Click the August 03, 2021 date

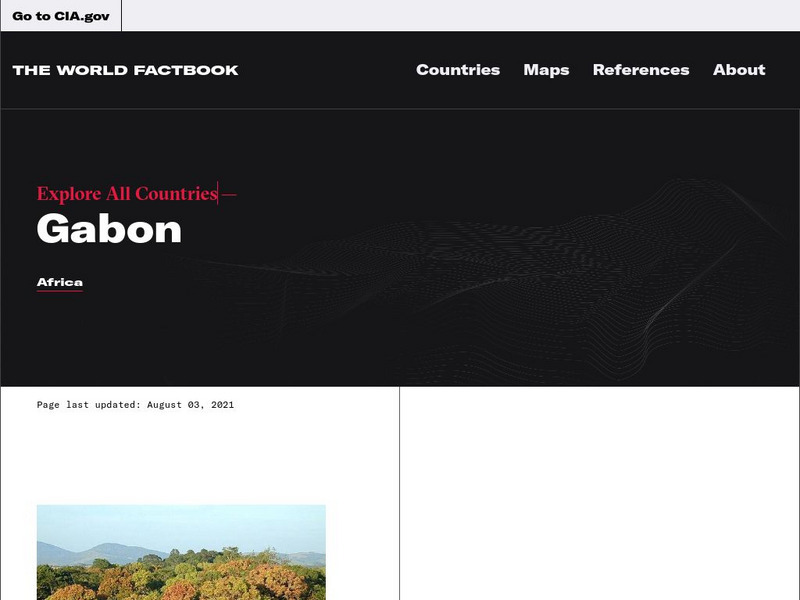(190, 405)
